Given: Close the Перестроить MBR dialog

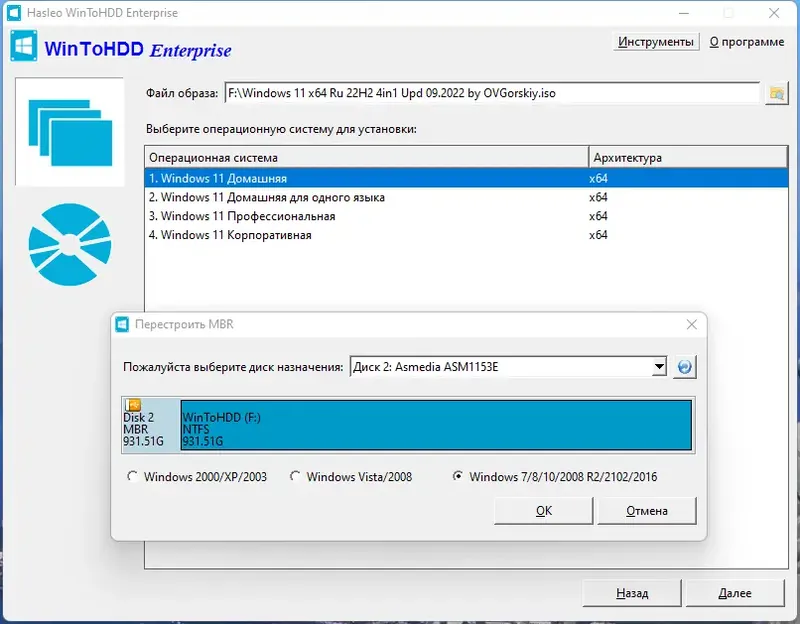Looking at the screenshot, I should 691,325.
